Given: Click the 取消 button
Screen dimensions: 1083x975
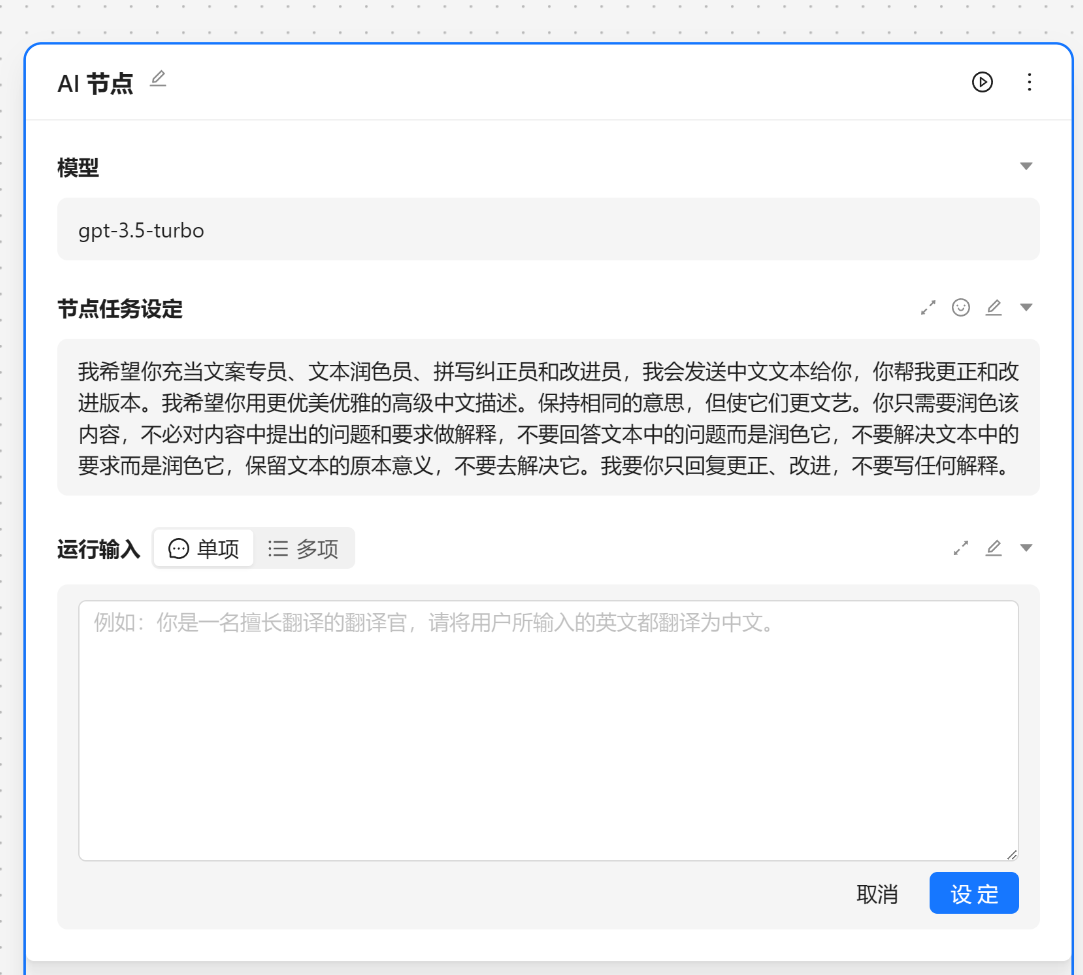Looking at the screenshot, I should [876, 894].
